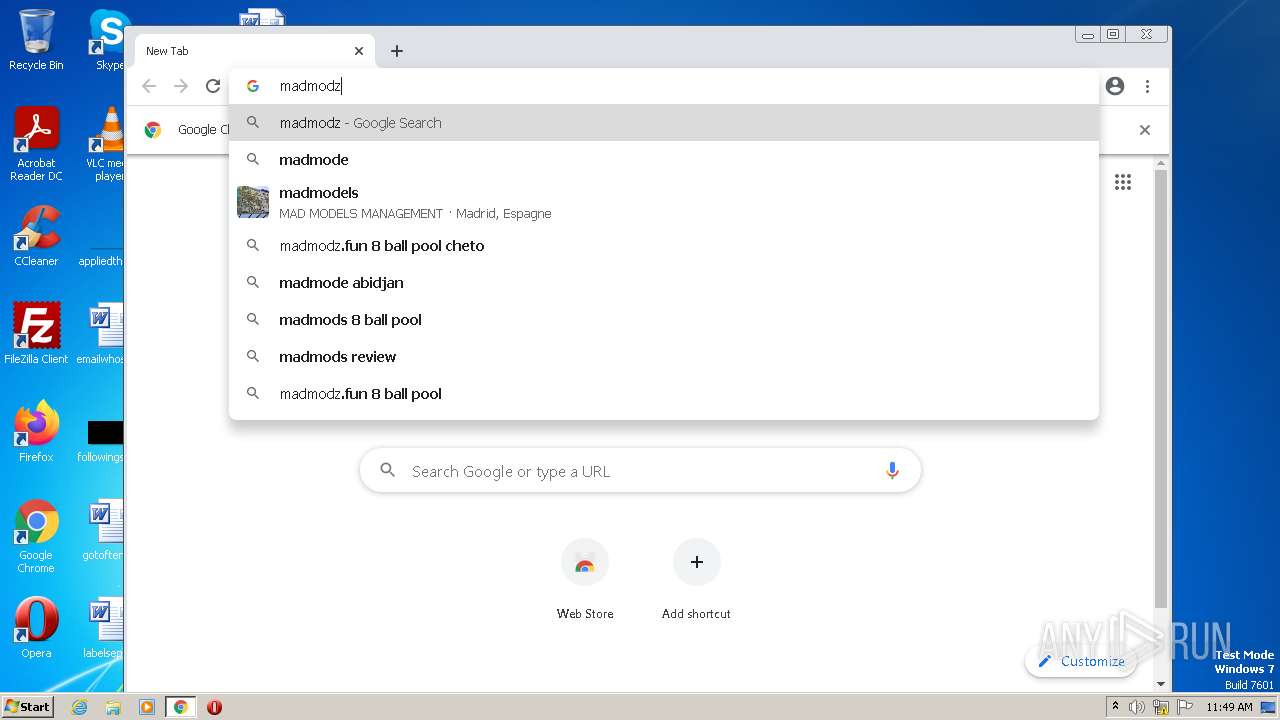Open Opera desktop icon

coord(36,628)
